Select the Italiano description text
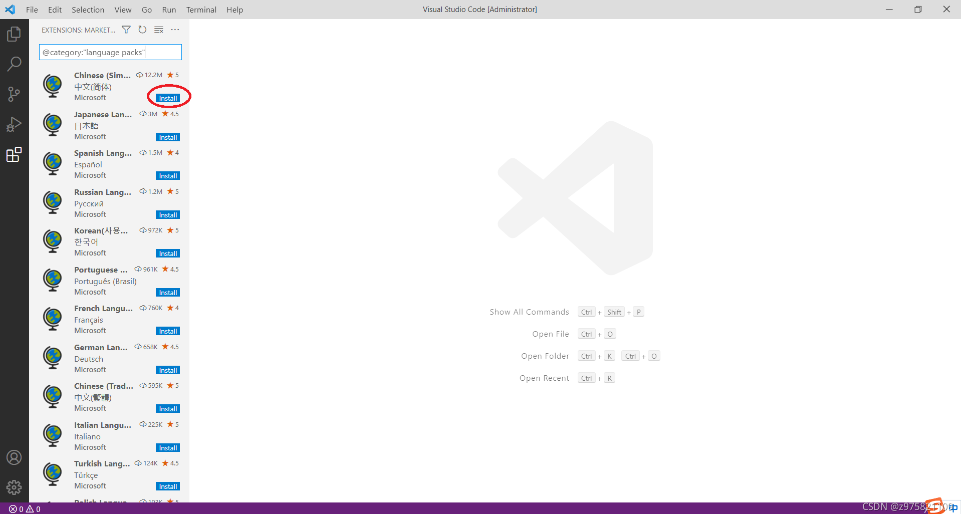 tap(87, 437)
